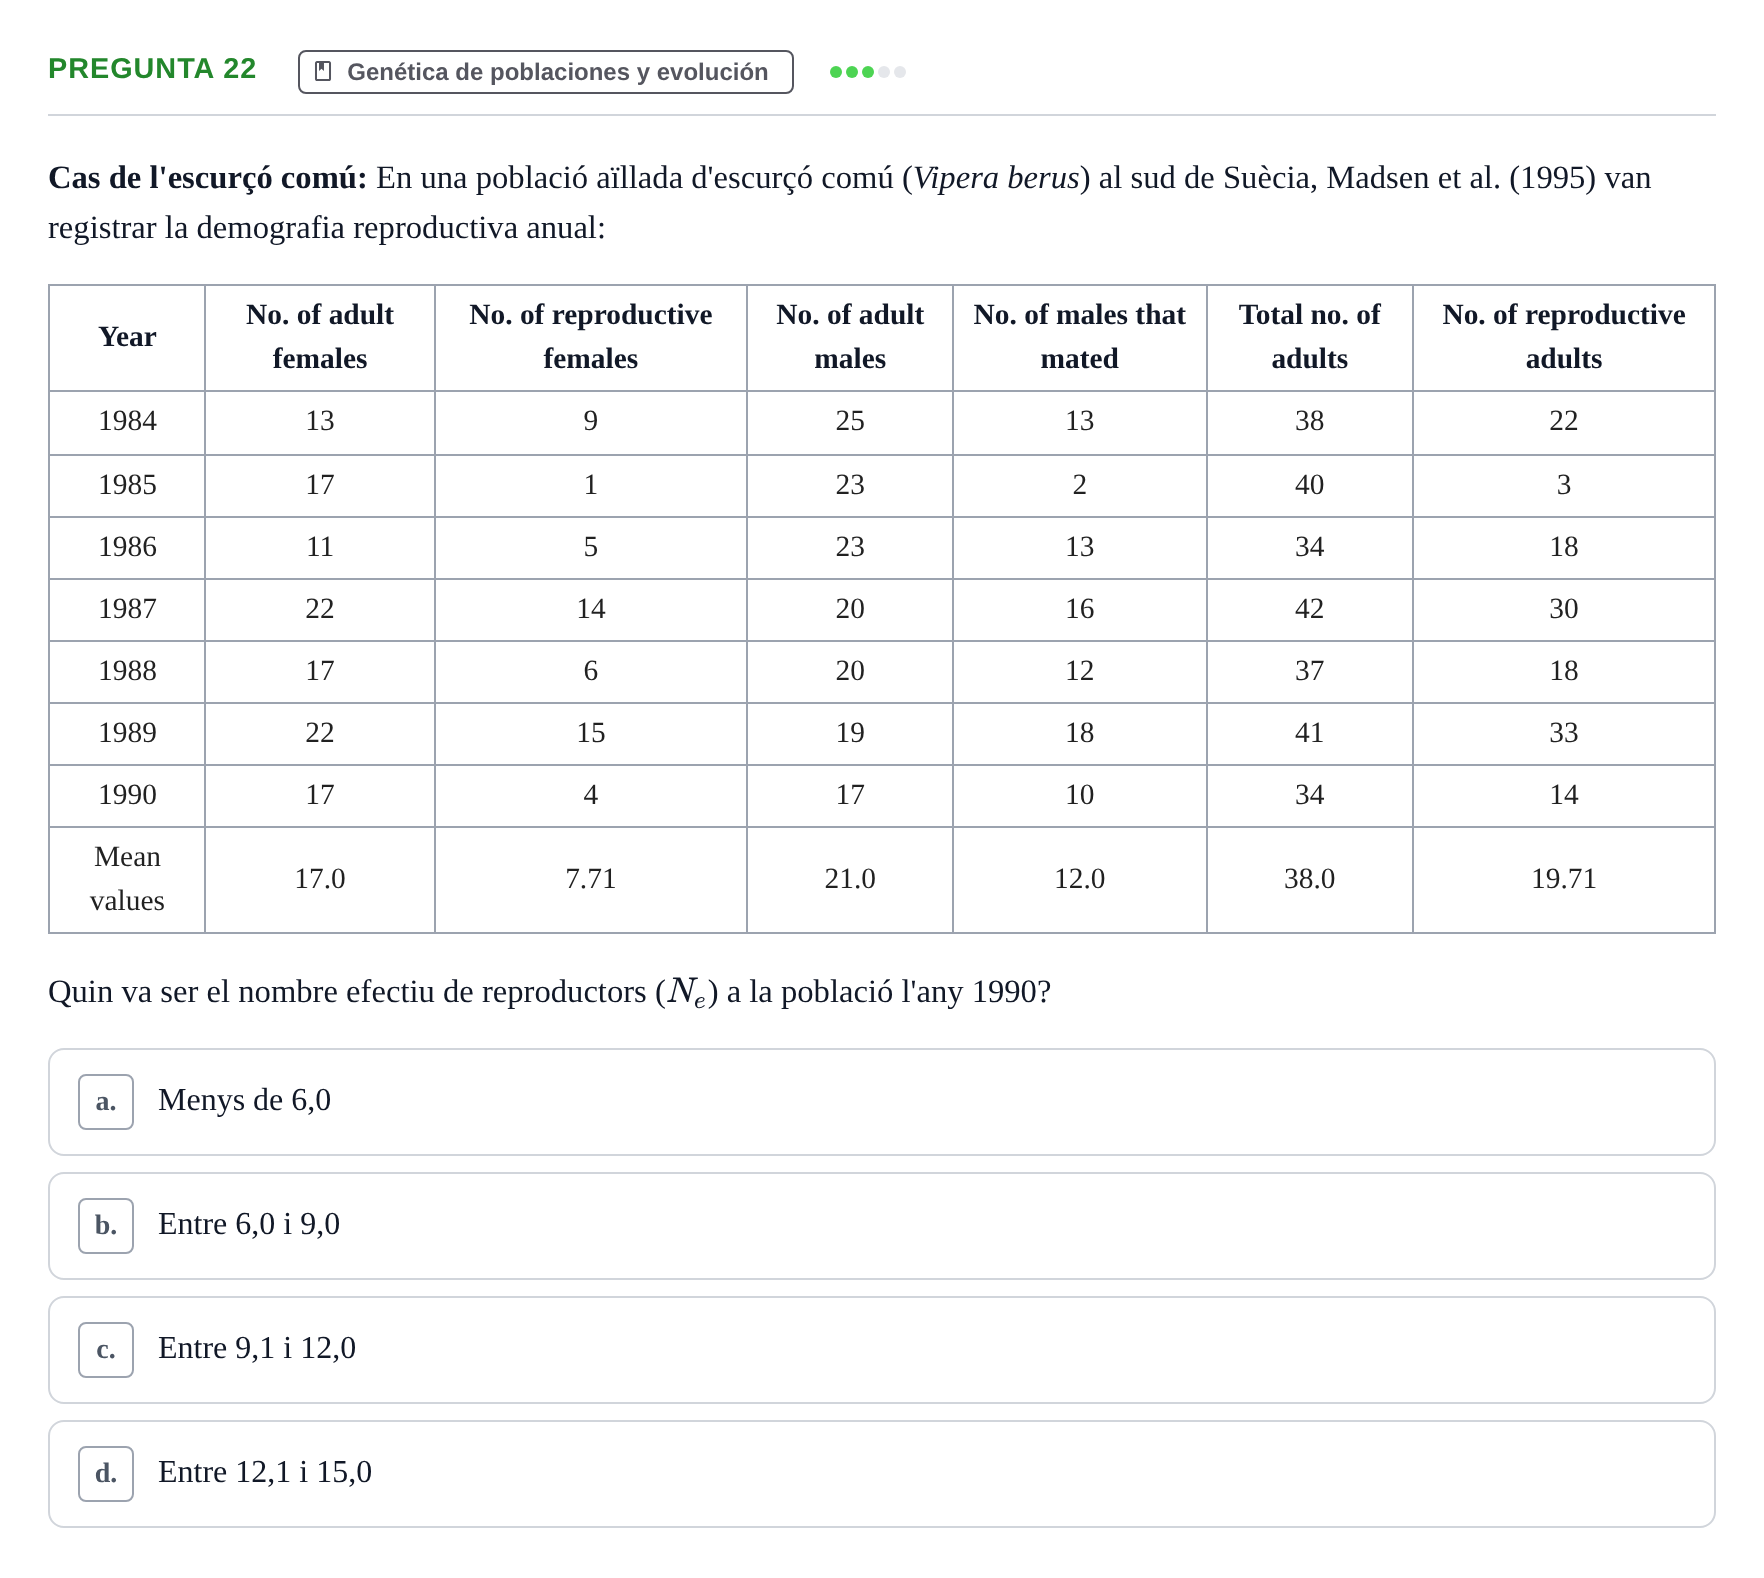Click the book icon in topic tag
1764x1578 pixels.
tap(323, 72)
